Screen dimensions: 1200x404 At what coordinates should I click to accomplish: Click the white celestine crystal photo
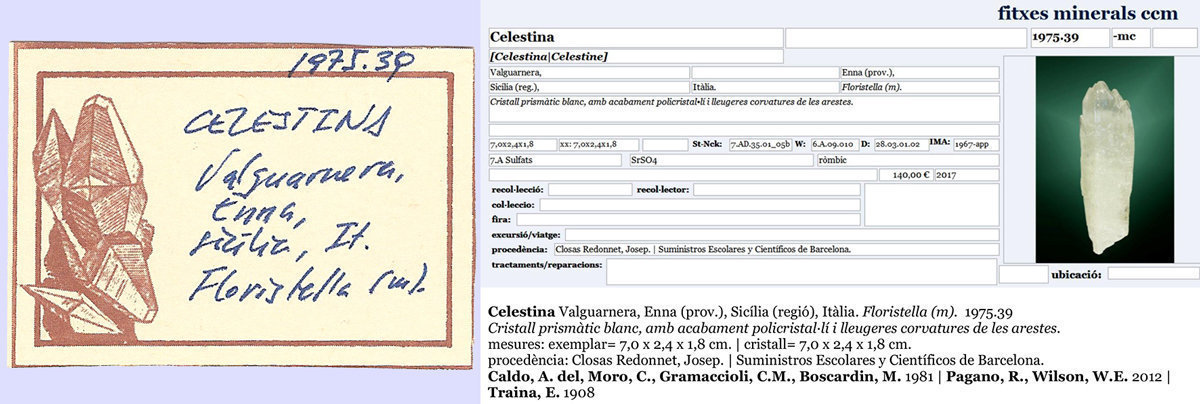(x=1104, y=159)
